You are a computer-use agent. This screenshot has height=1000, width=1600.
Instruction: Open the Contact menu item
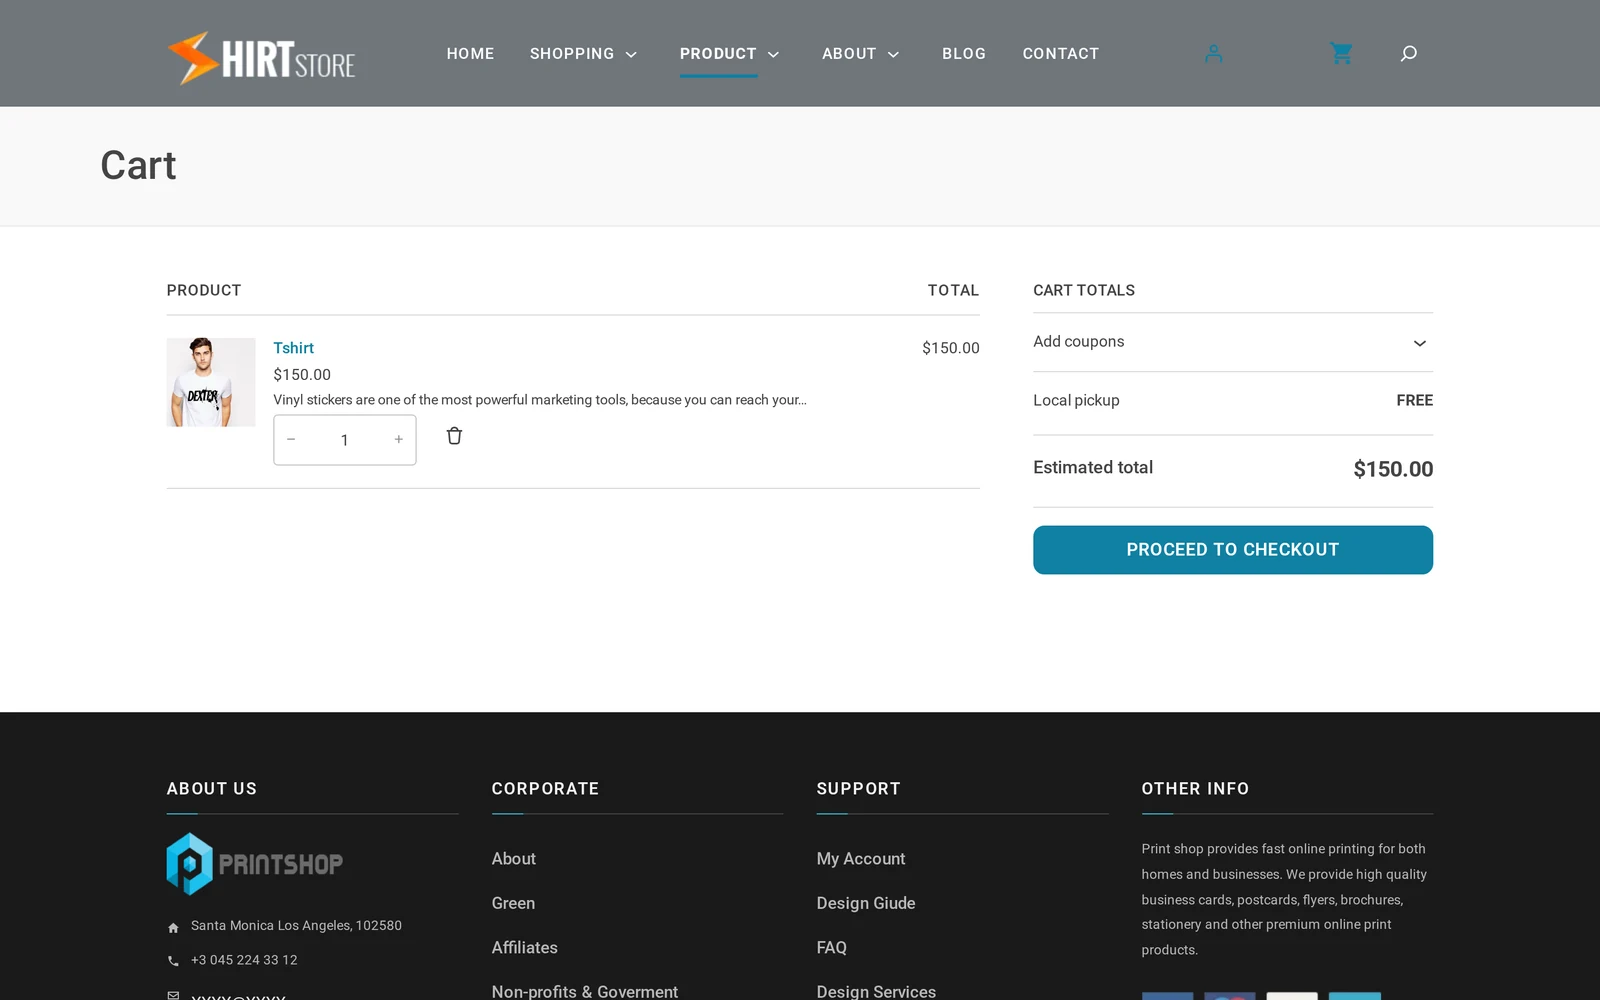tap(1060, 54)
